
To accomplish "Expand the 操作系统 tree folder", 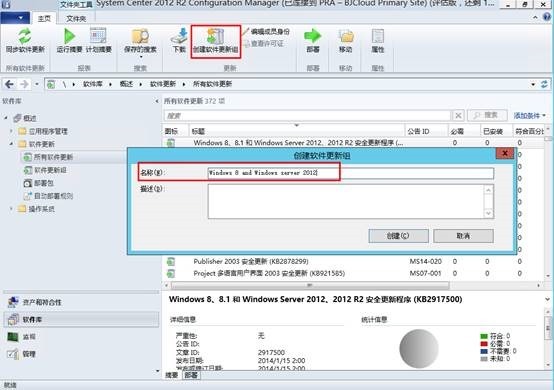I will [11, 209].
